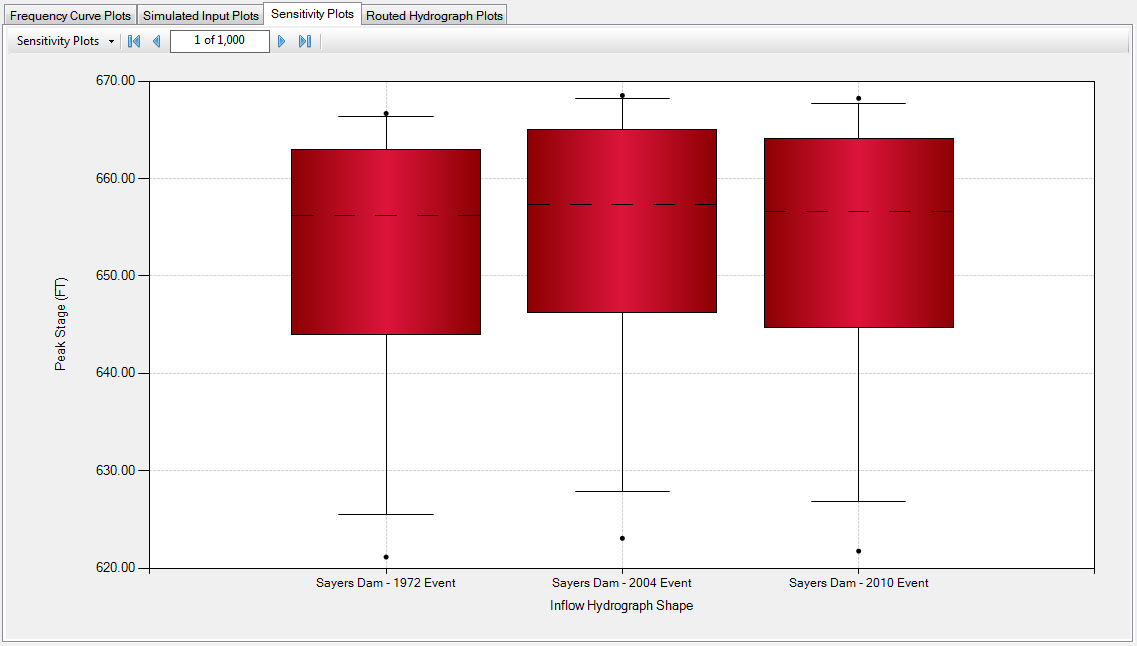
Task: Select the Sensitivity Plots tab
Action: (312, 14)
